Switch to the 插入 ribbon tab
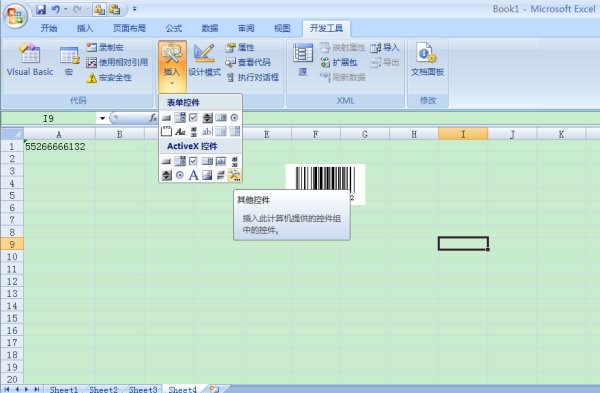This screenshot has height=393, width=600. pos(85,28)
